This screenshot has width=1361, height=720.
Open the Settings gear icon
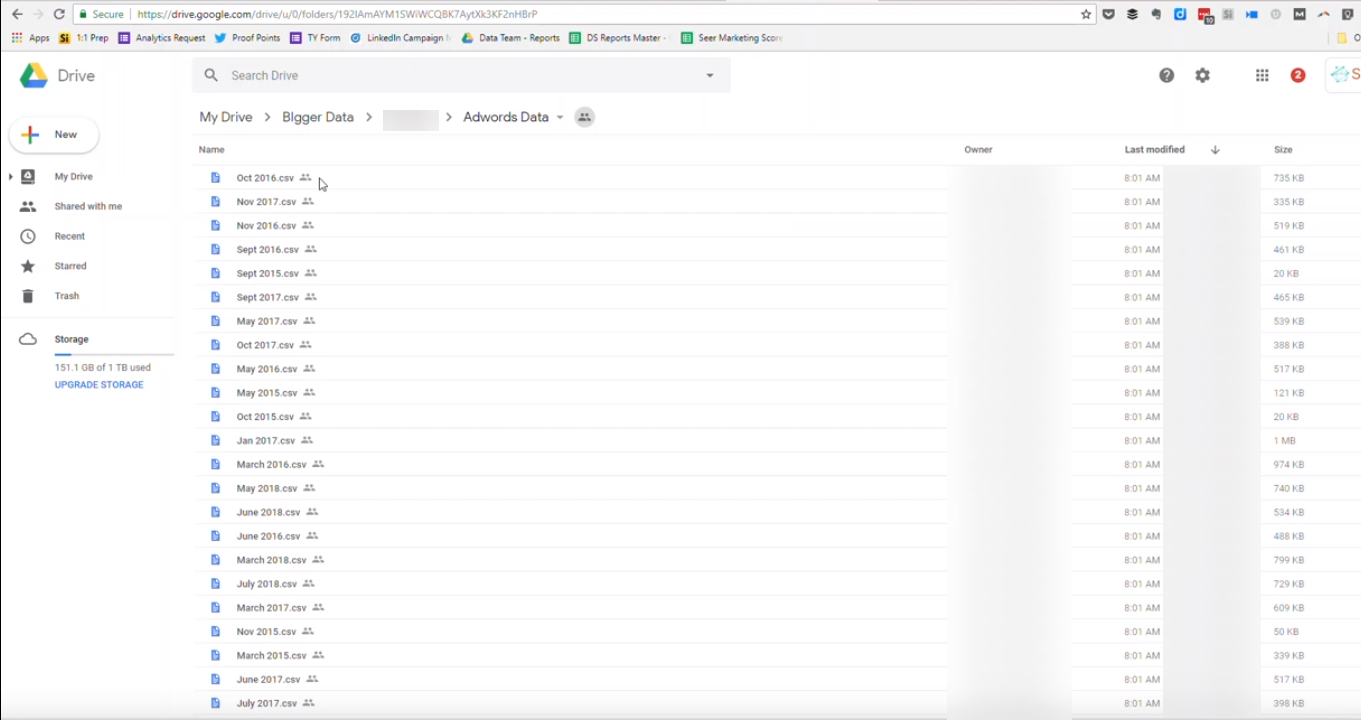click(1202, 75)
